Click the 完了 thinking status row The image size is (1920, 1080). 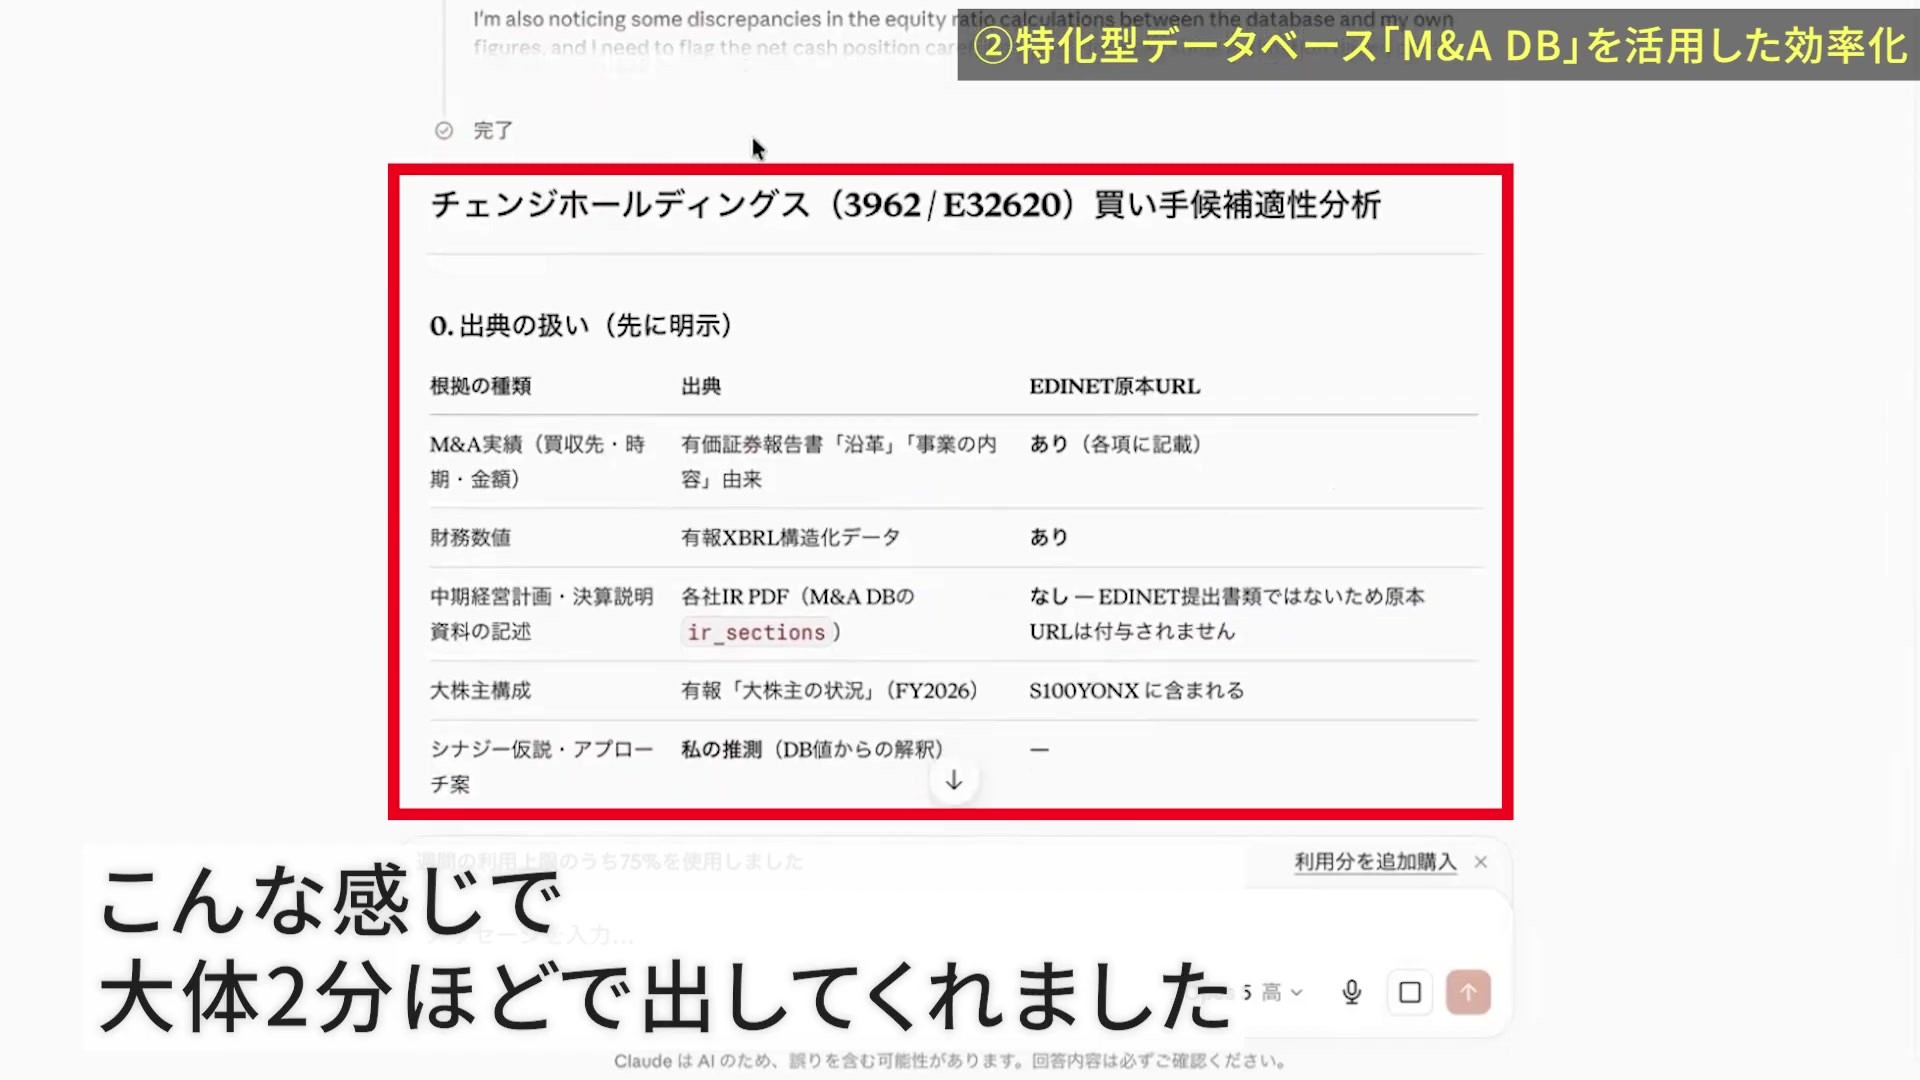click(475, 130)
